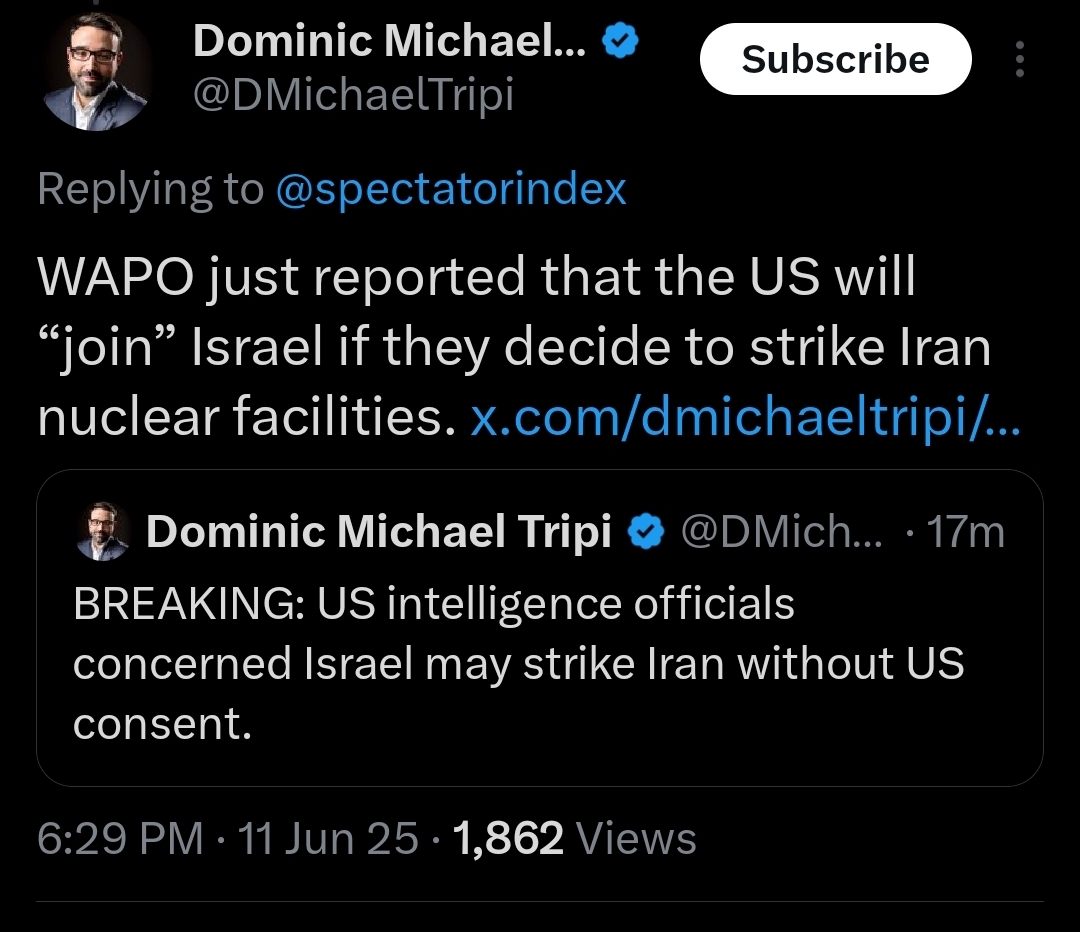This screenshot has width=1080, height=932.
Task: Open the three-dot more options menu
Action: [x=1019, y=59]
